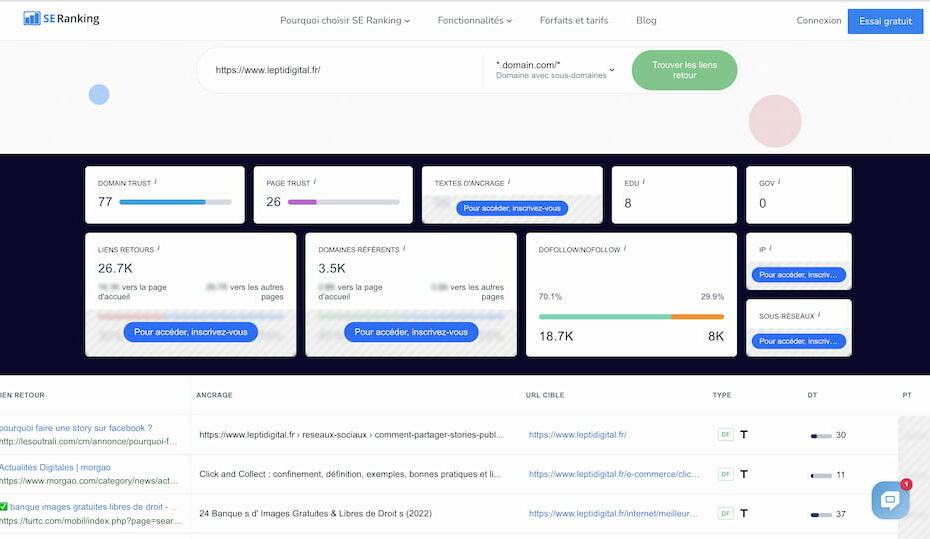Open the domain scope dropdown *.domain.com/*
Image resolution: width=930 pixels, height=539 pixels.
pyautogui.click(x=555, y=69)
